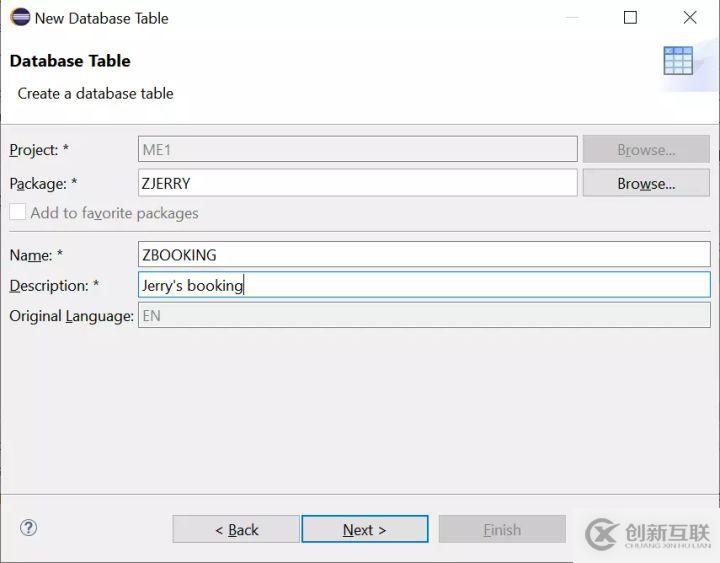Click the 'Project: *' label

coord(39,150)
